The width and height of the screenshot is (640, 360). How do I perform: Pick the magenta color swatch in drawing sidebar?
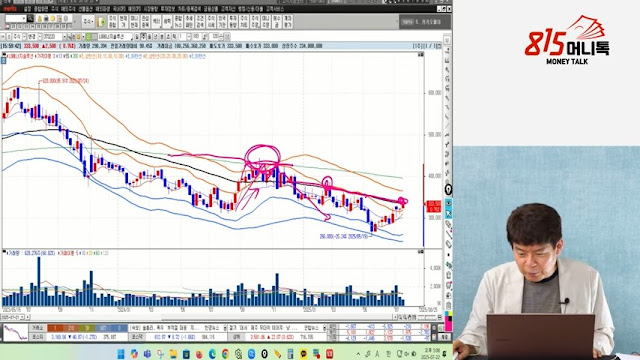[x=448, y=324]
